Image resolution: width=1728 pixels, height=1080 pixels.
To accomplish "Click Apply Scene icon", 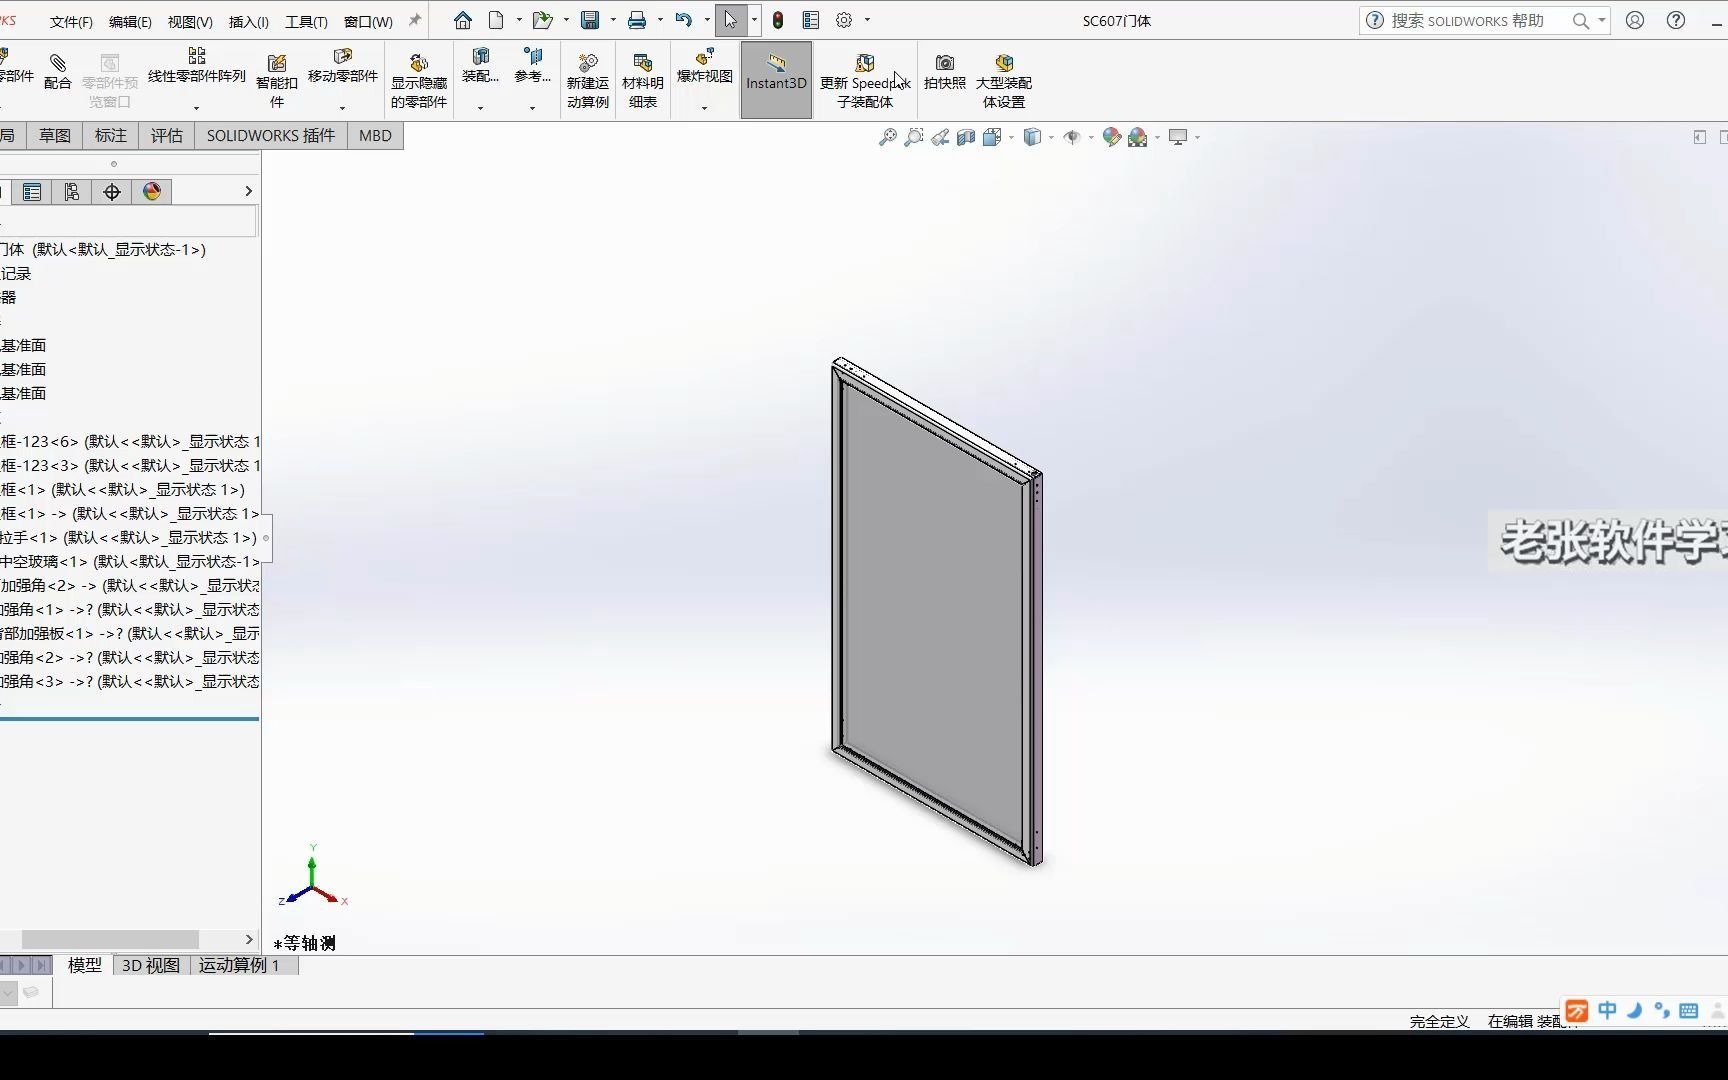I will pos(1138,137).
